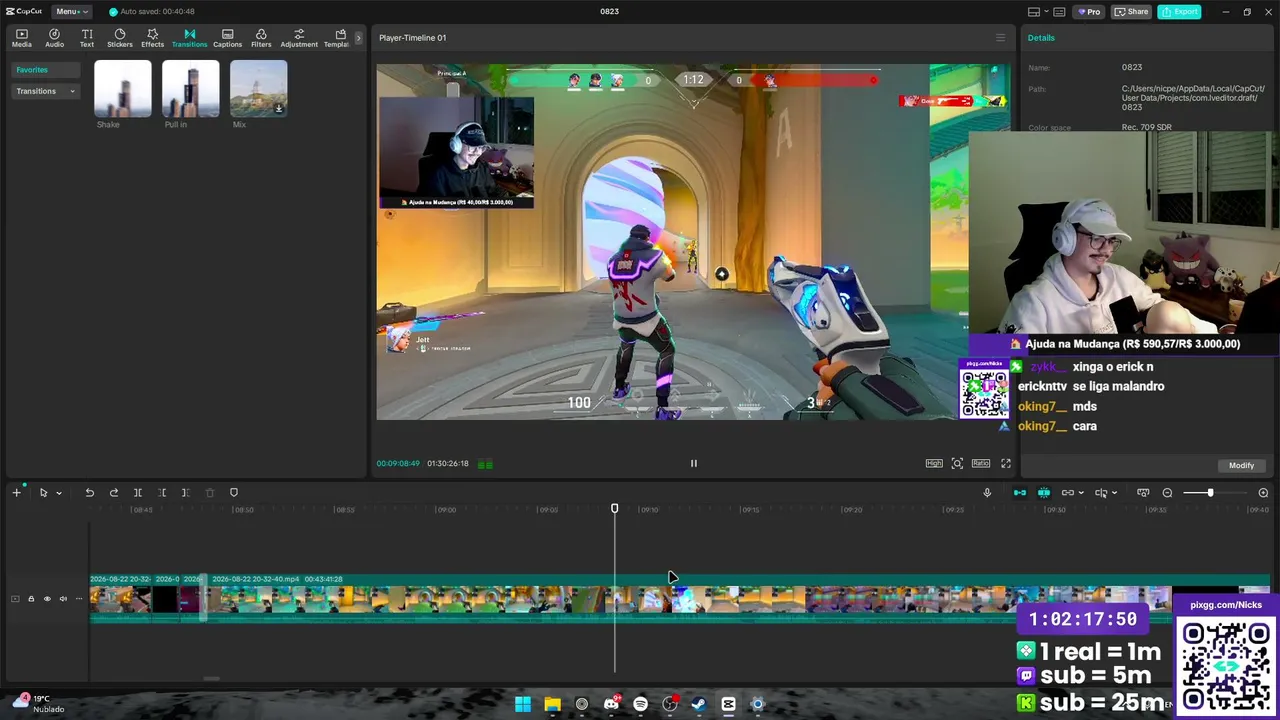
Task: Choose the Shake transition thumbnail
Action: [x=122, y=88]
